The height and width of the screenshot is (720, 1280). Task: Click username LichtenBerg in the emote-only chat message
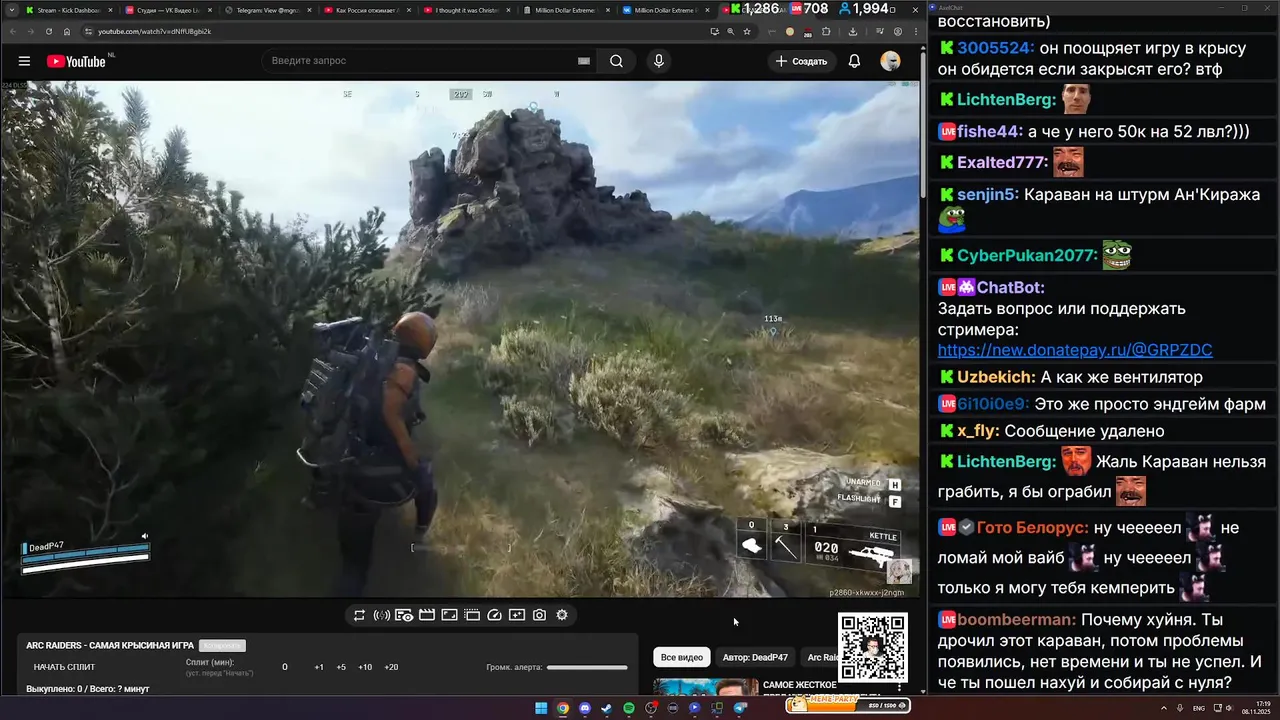[x=1005, y=100]
